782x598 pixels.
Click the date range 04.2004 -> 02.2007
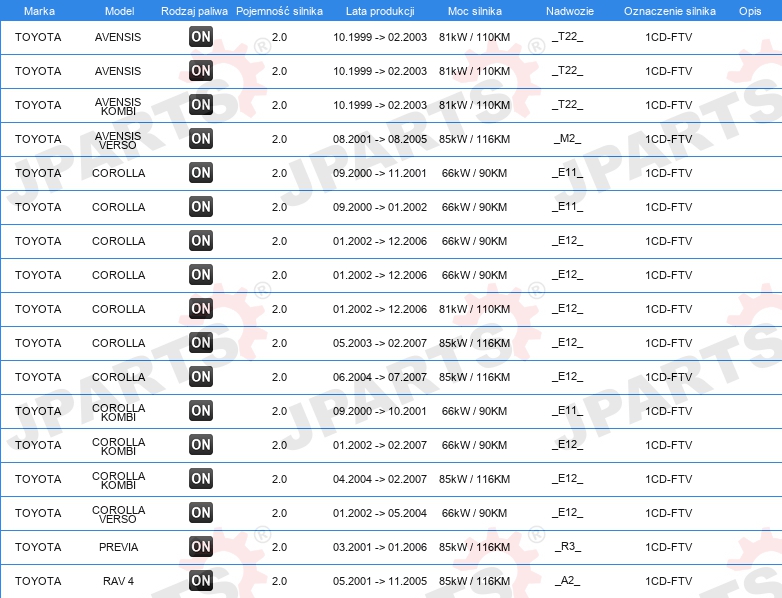(380, 479)
